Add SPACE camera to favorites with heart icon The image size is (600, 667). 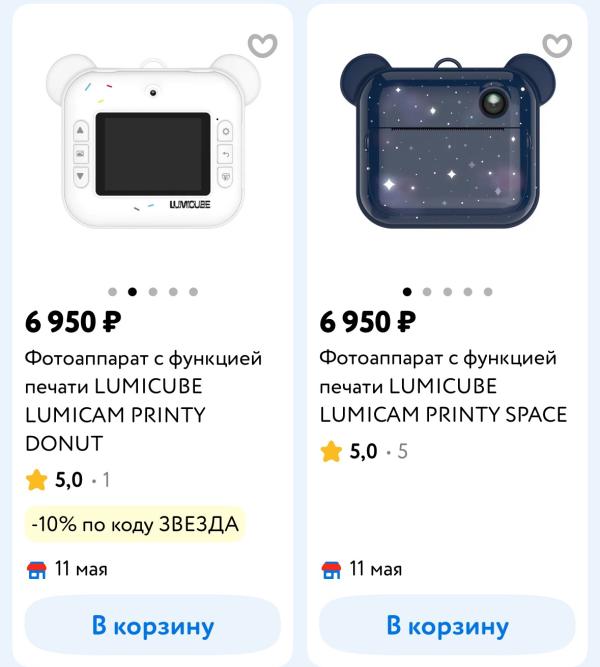pos(557,46)
